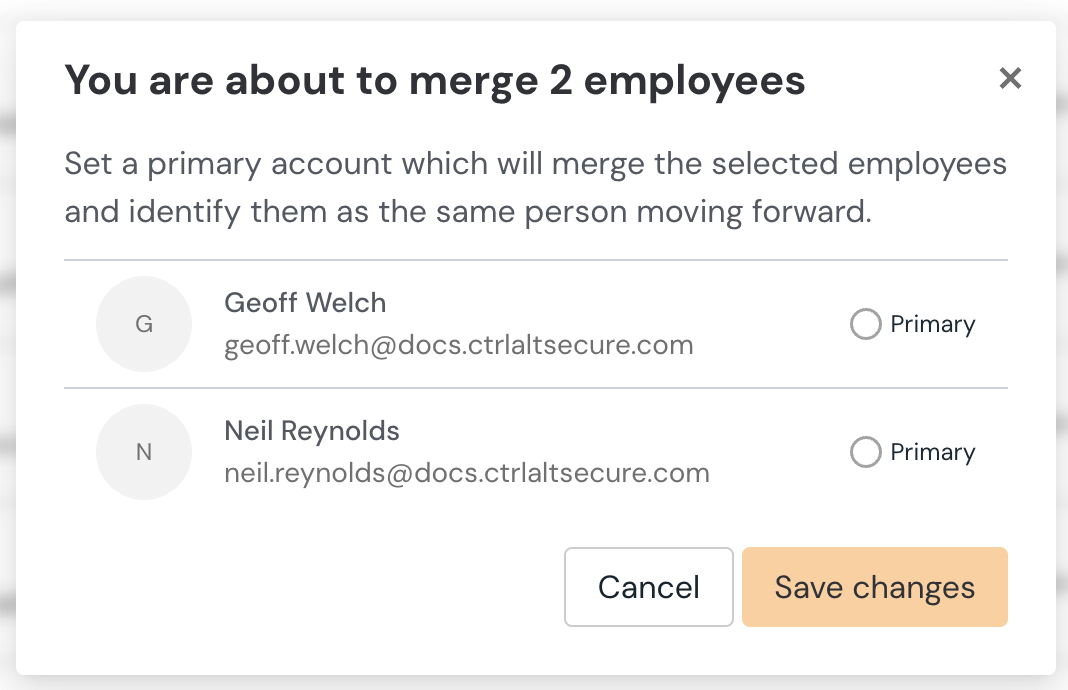Viewport: 1068px width, 690px height.
Task: Click the neil.reynolds@docs.ctrlaltsecure.com email
Action: click(x=467, y=474)
